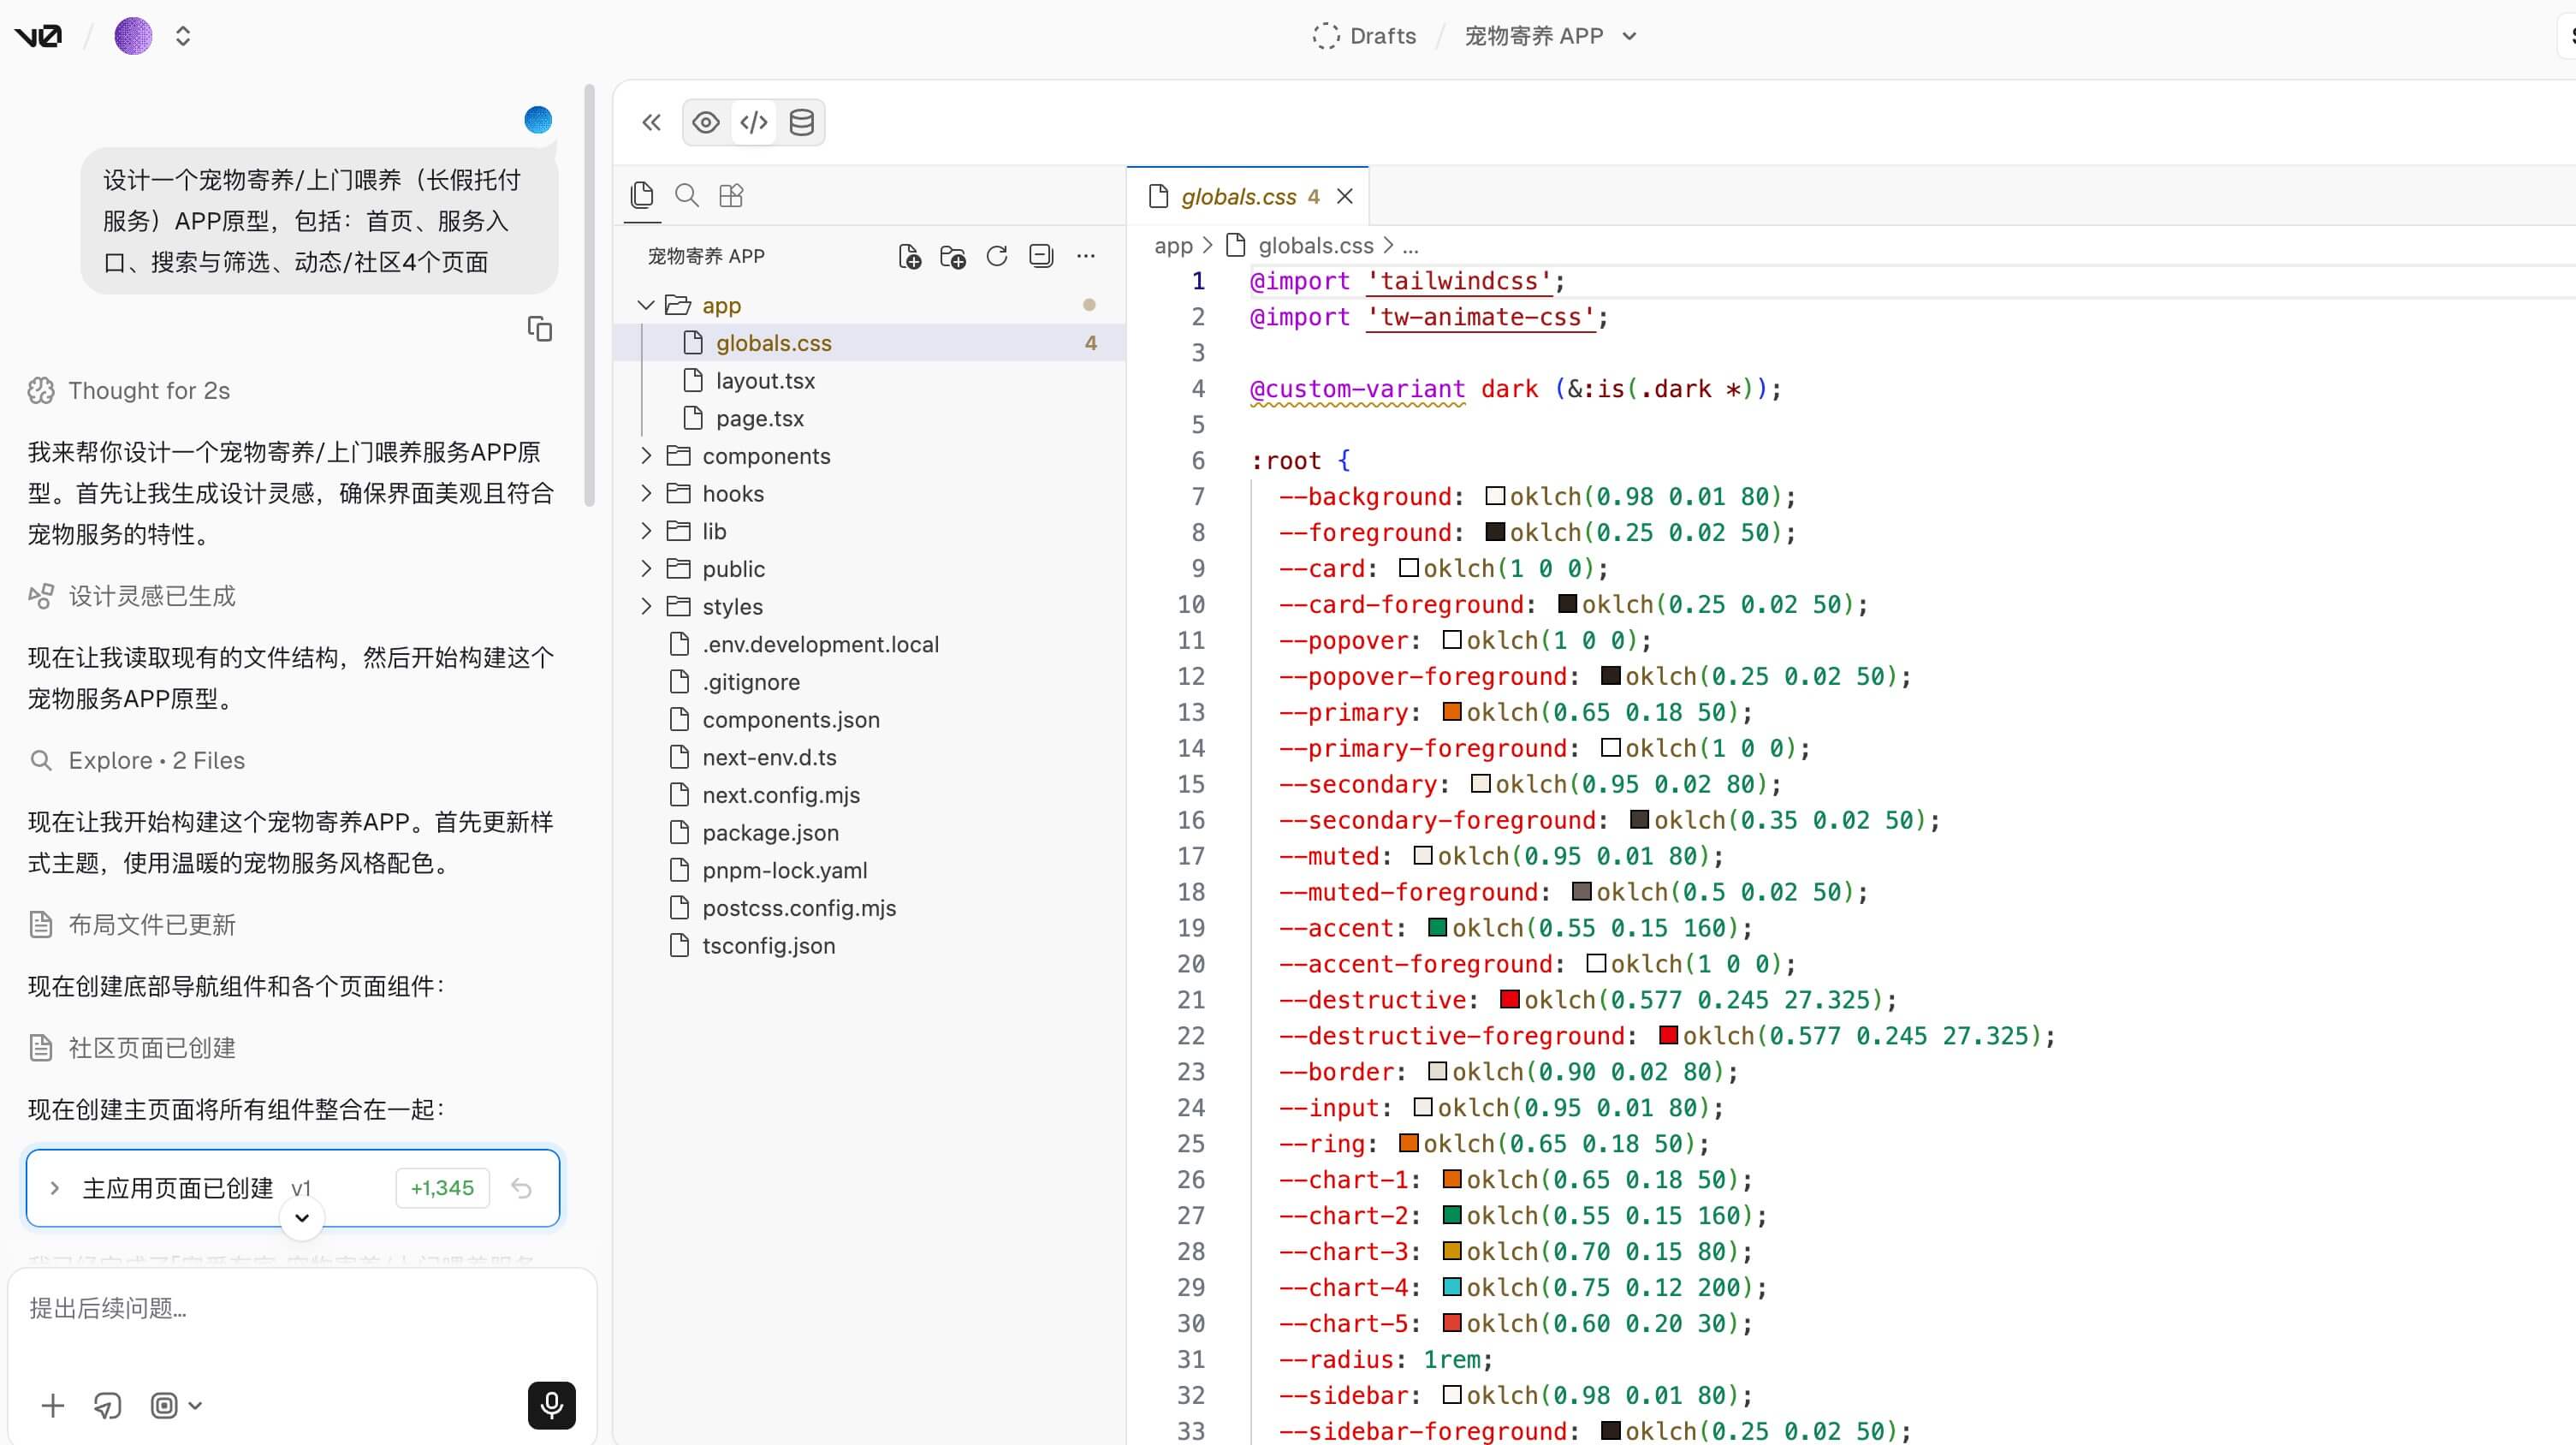This screenshot has width=2576, height=1445.
Task: Switch to the code view toggle
Action: 754,122
